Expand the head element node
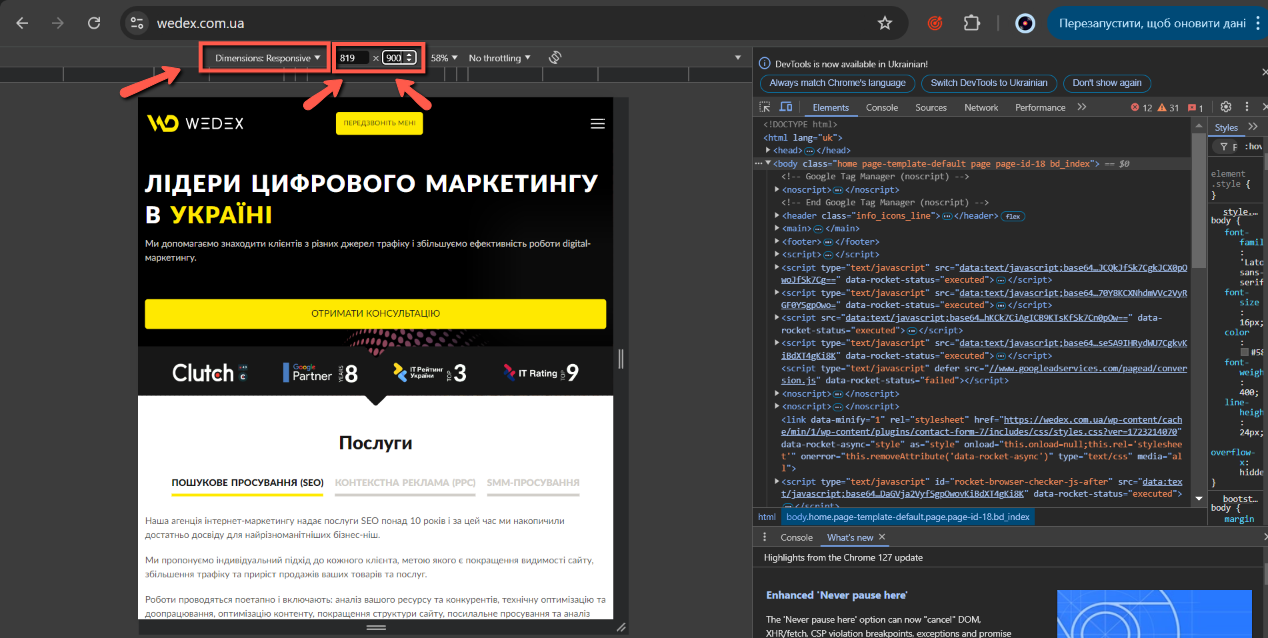Image resolution: width=1268 pixels, height=638 pixels. [x=768, y=150]
